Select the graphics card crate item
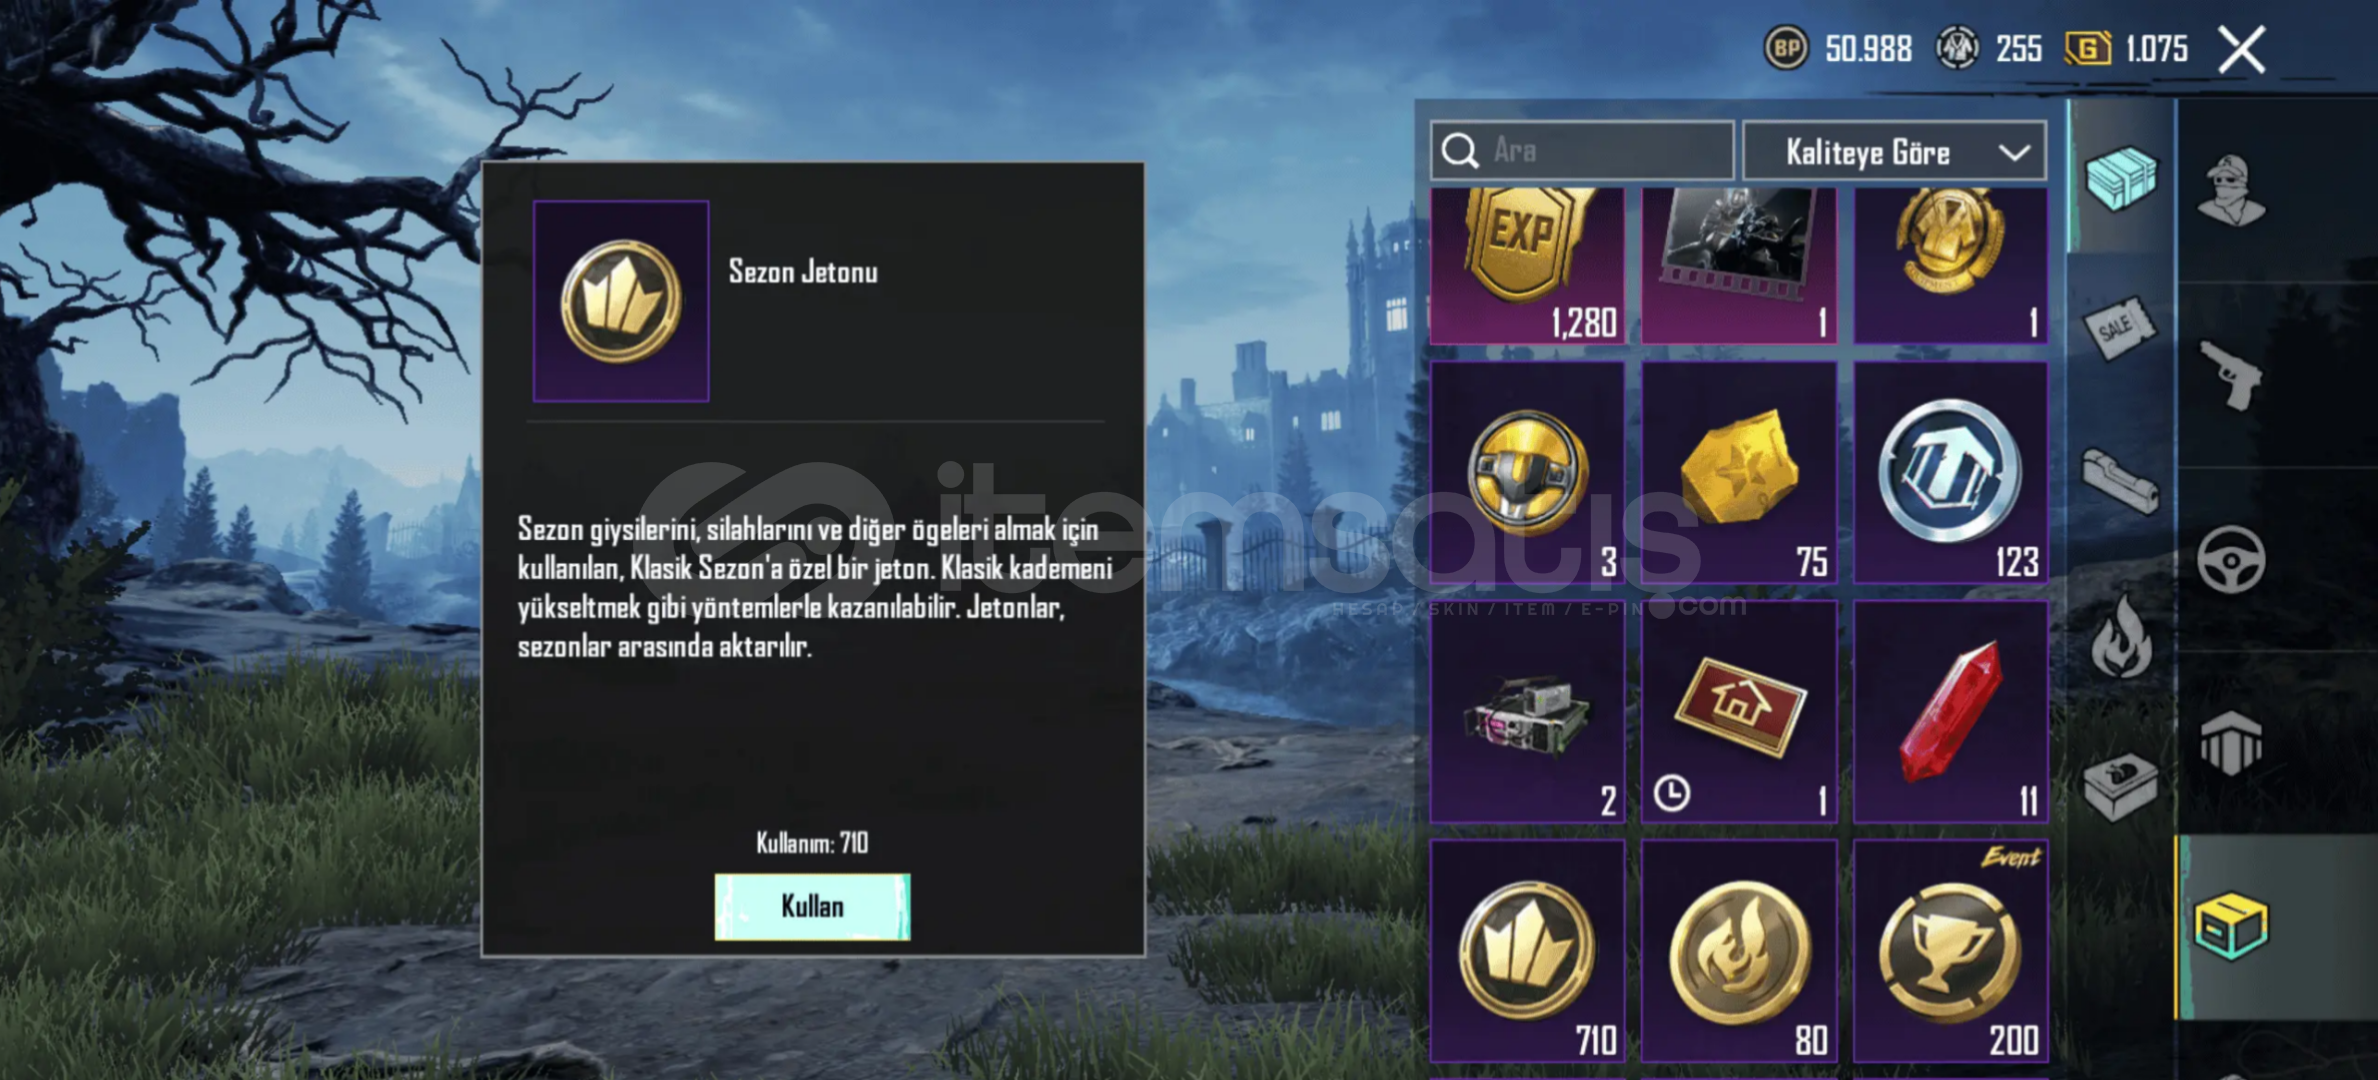 tap(1527, 712)
